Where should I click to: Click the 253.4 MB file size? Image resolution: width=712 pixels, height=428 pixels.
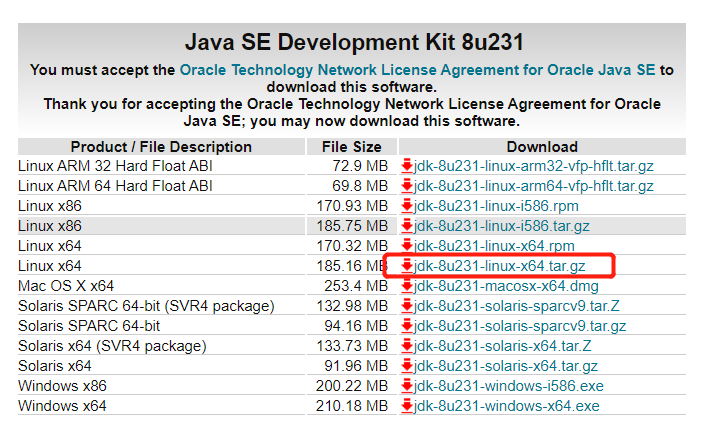pyautogui.click(x=356, y=286)
